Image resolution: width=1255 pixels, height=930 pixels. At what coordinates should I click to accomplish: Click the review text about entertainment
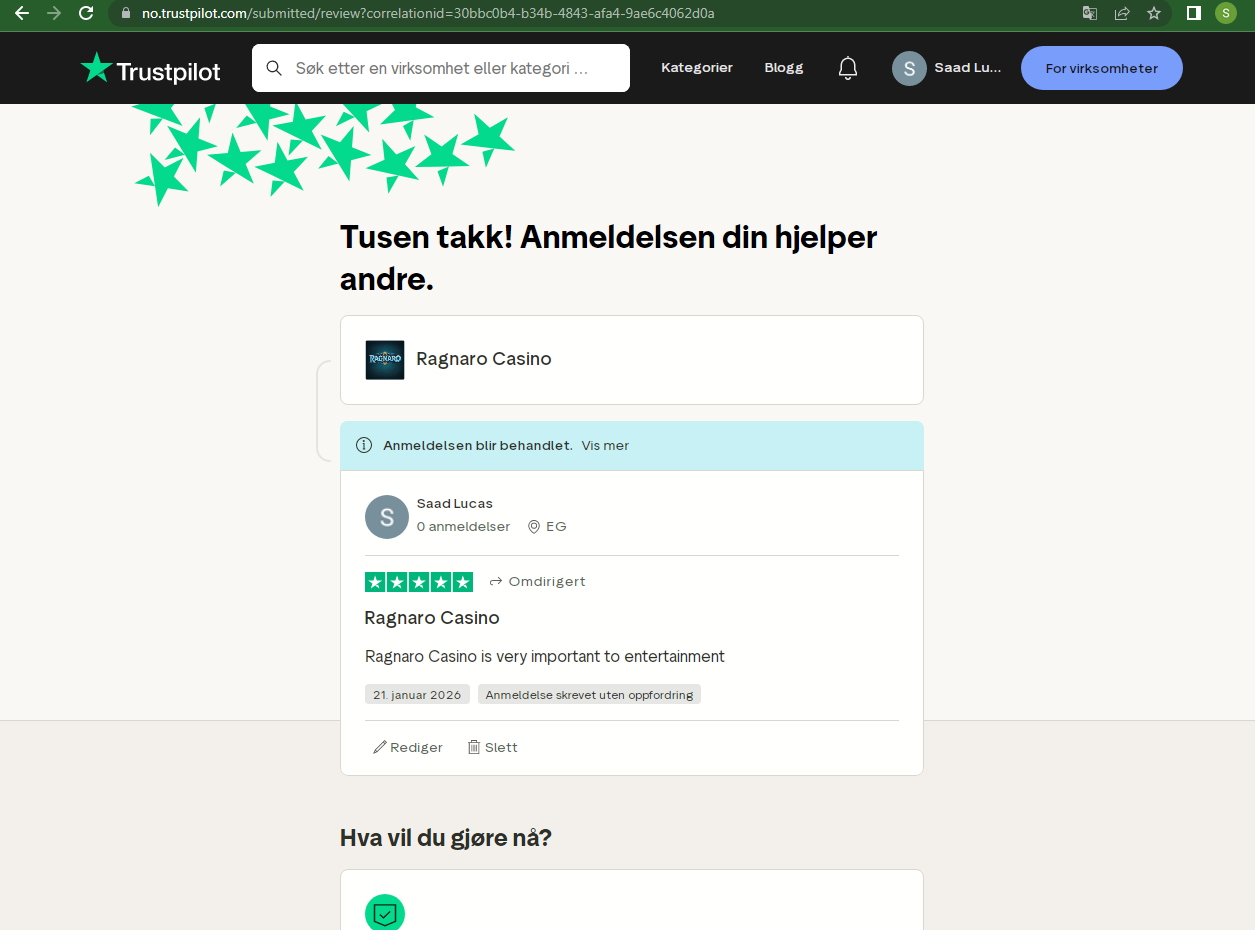pyautogui.click(x=545, y=657)
